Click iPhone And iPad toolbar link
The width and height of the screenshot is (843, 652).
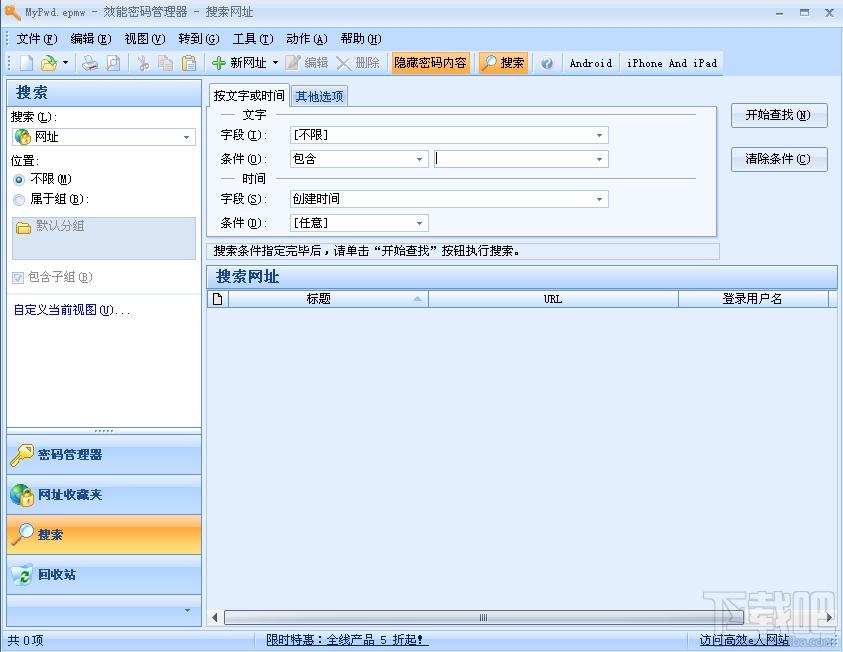tap(672, 63)
